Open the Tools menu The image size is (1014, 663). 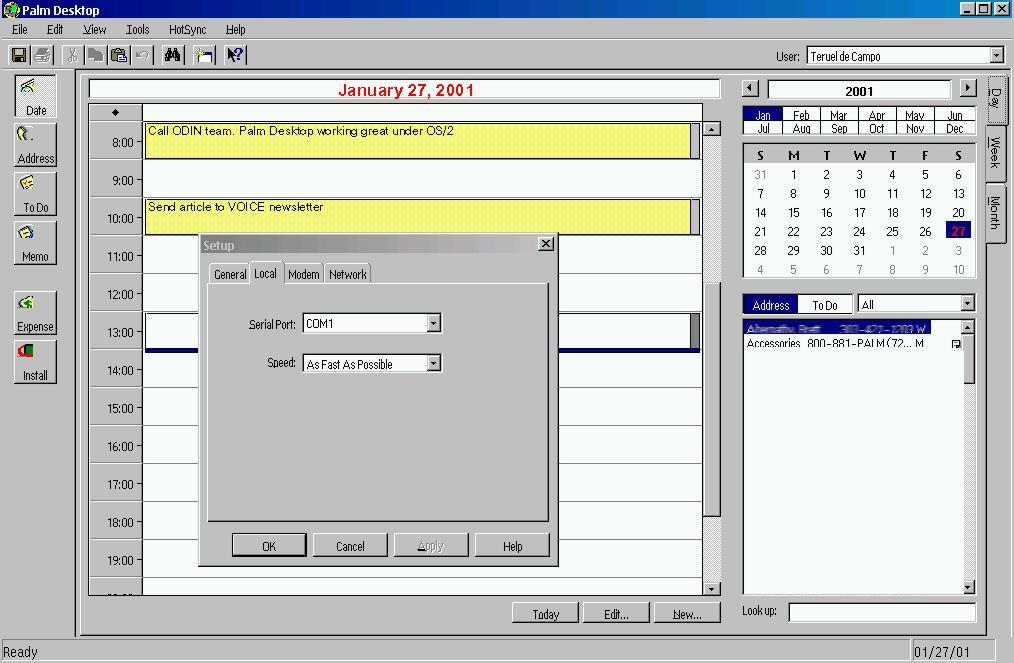(x=137, y=30)
